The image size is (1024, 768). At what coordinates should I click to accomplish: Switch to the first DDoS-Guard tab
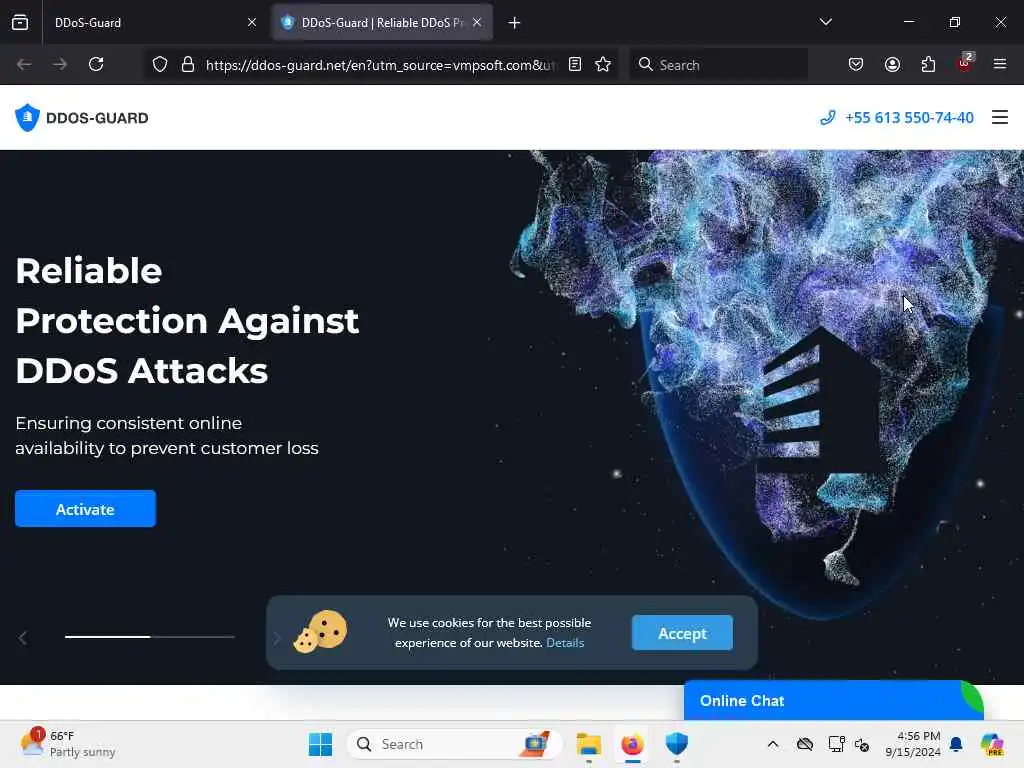153,22
